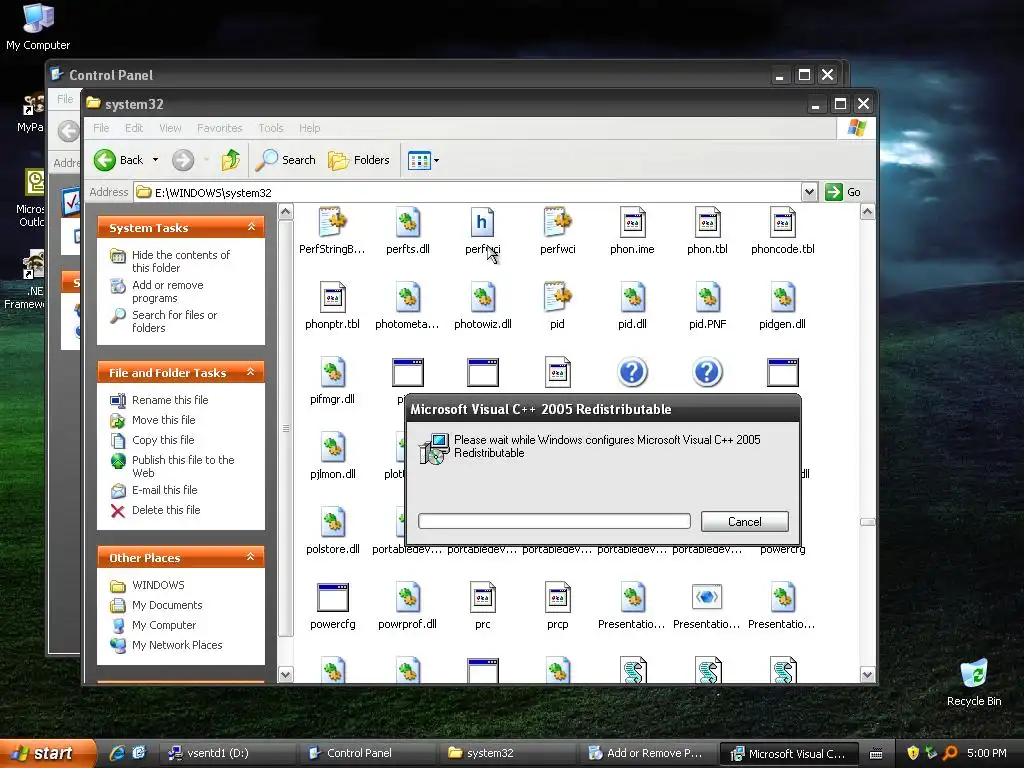Collapse the System Tasks panel
The image size is (1024, 768).
coord(251,227)
